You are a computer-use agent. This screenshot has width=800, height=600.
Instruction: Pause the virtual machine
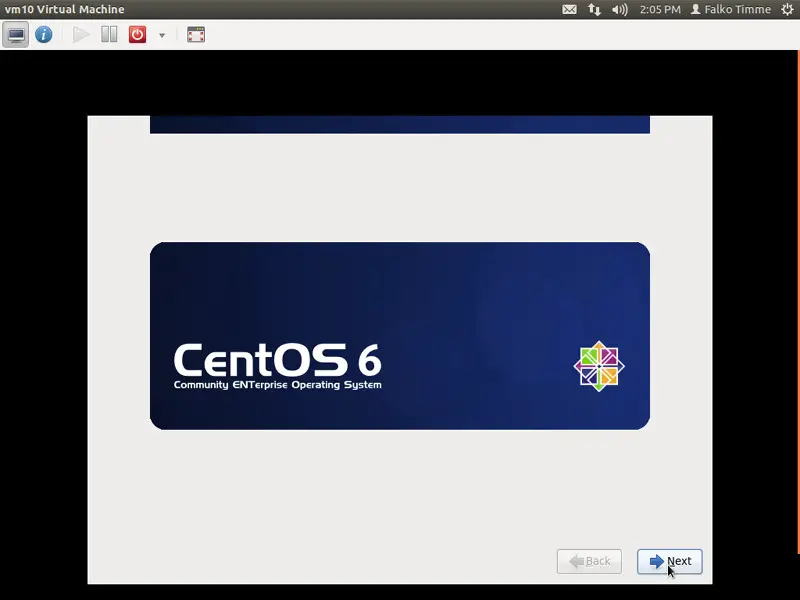point(109,35)
